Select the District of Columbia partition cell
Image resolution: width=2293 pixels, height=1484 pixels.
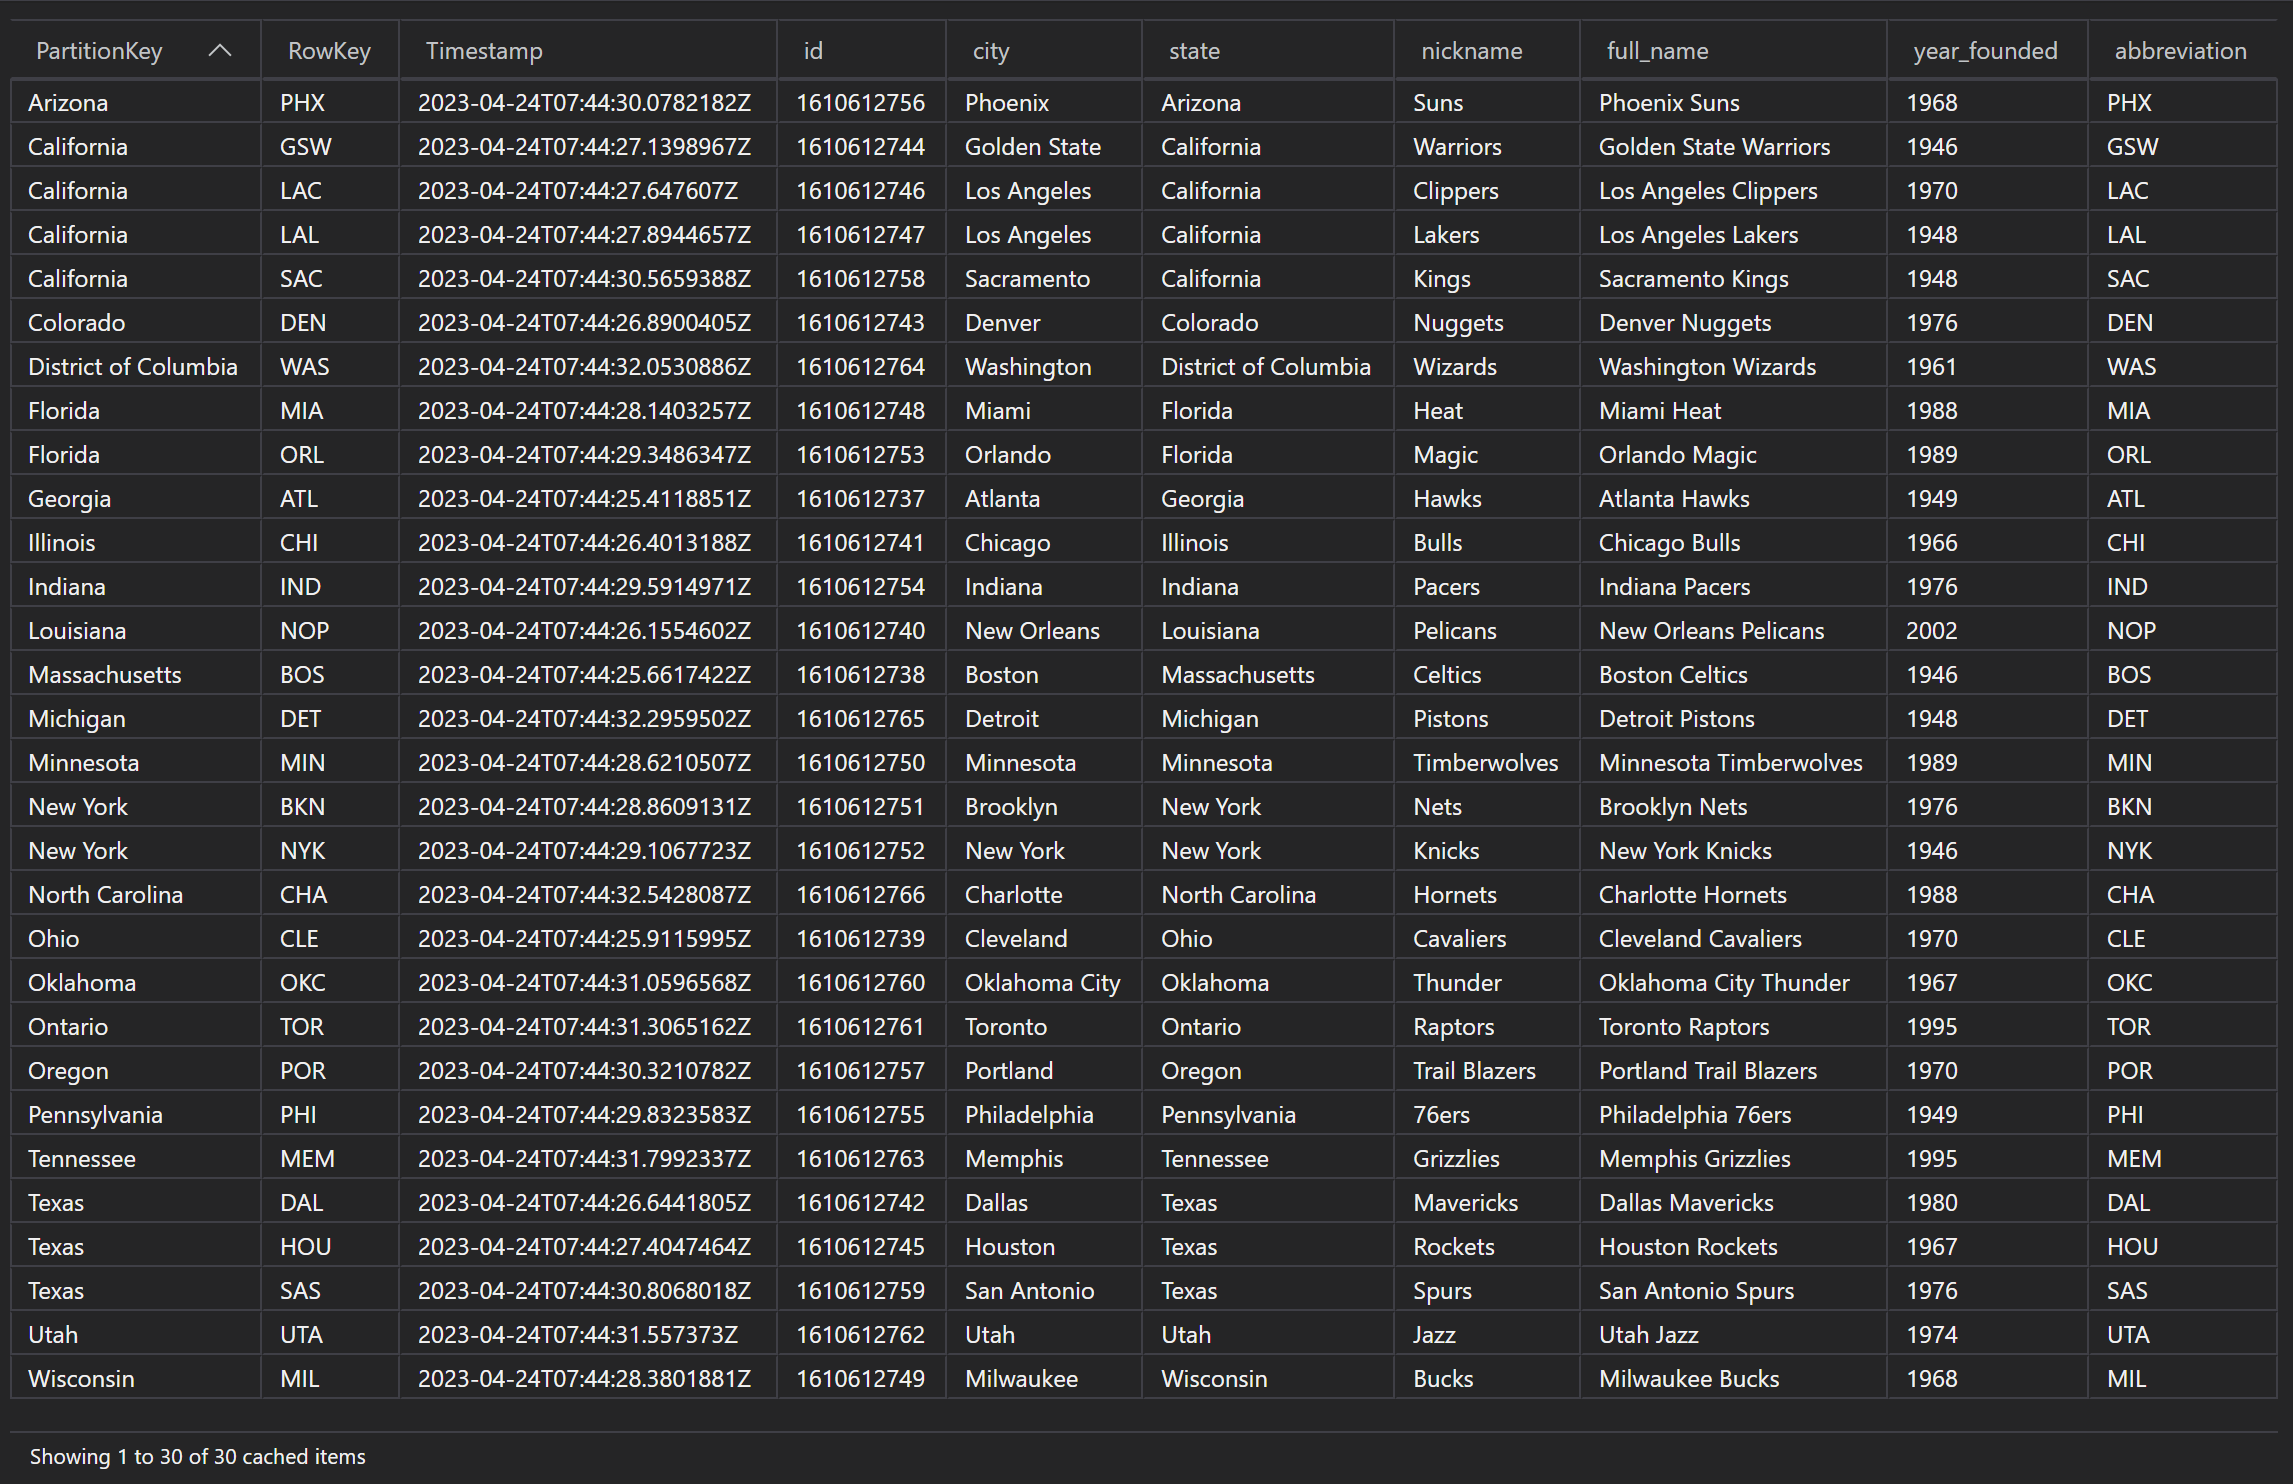coord(133,367)
